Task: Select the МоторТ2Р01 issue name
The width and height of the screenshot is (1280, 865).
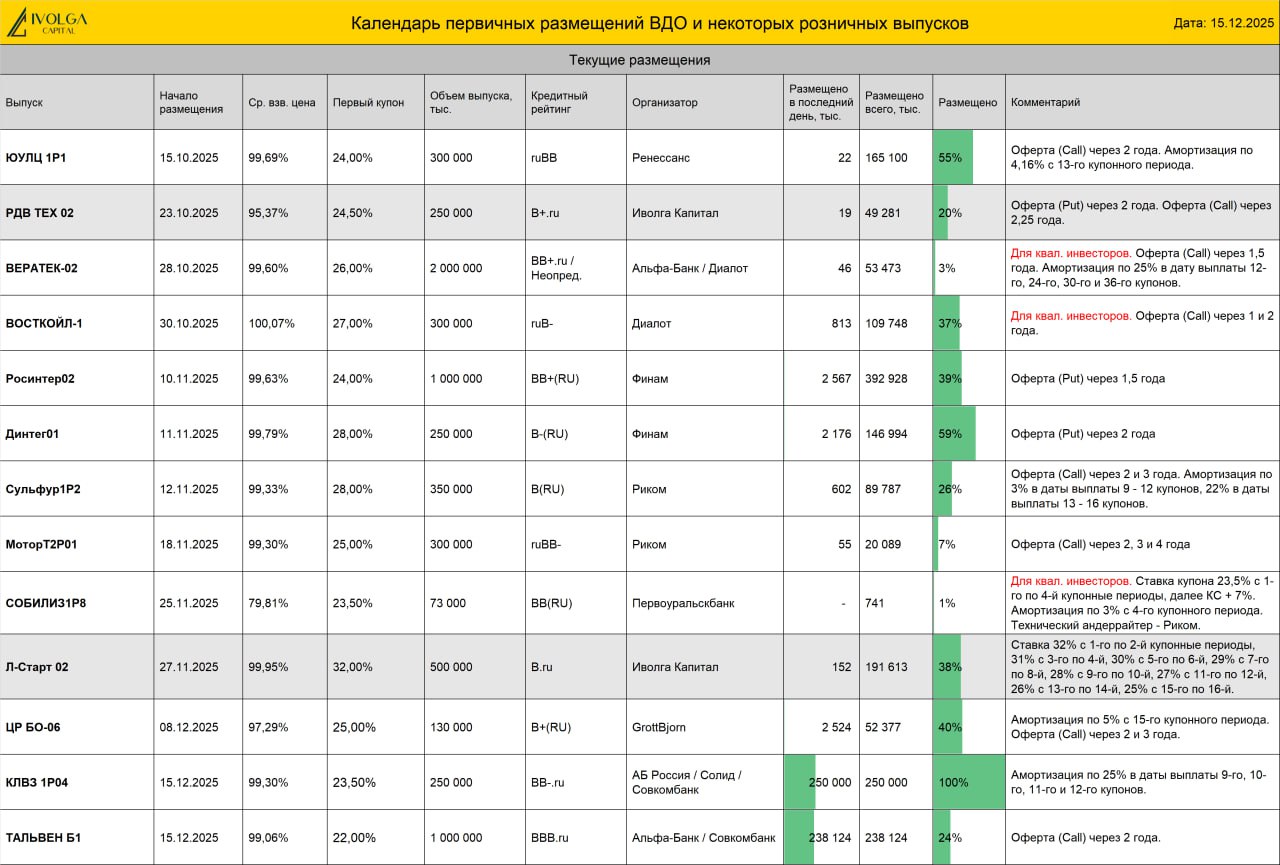Action: pos(42,544)
